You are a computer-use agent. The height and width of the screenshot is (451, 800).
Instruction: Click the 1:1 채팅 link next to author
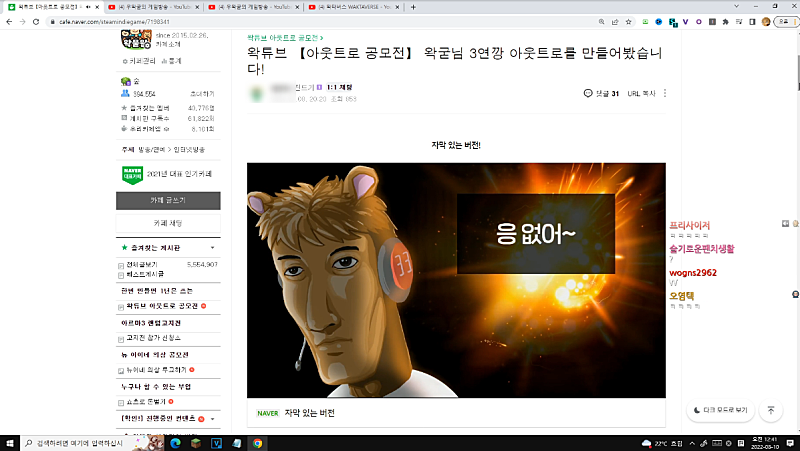[x=339, y=87]
